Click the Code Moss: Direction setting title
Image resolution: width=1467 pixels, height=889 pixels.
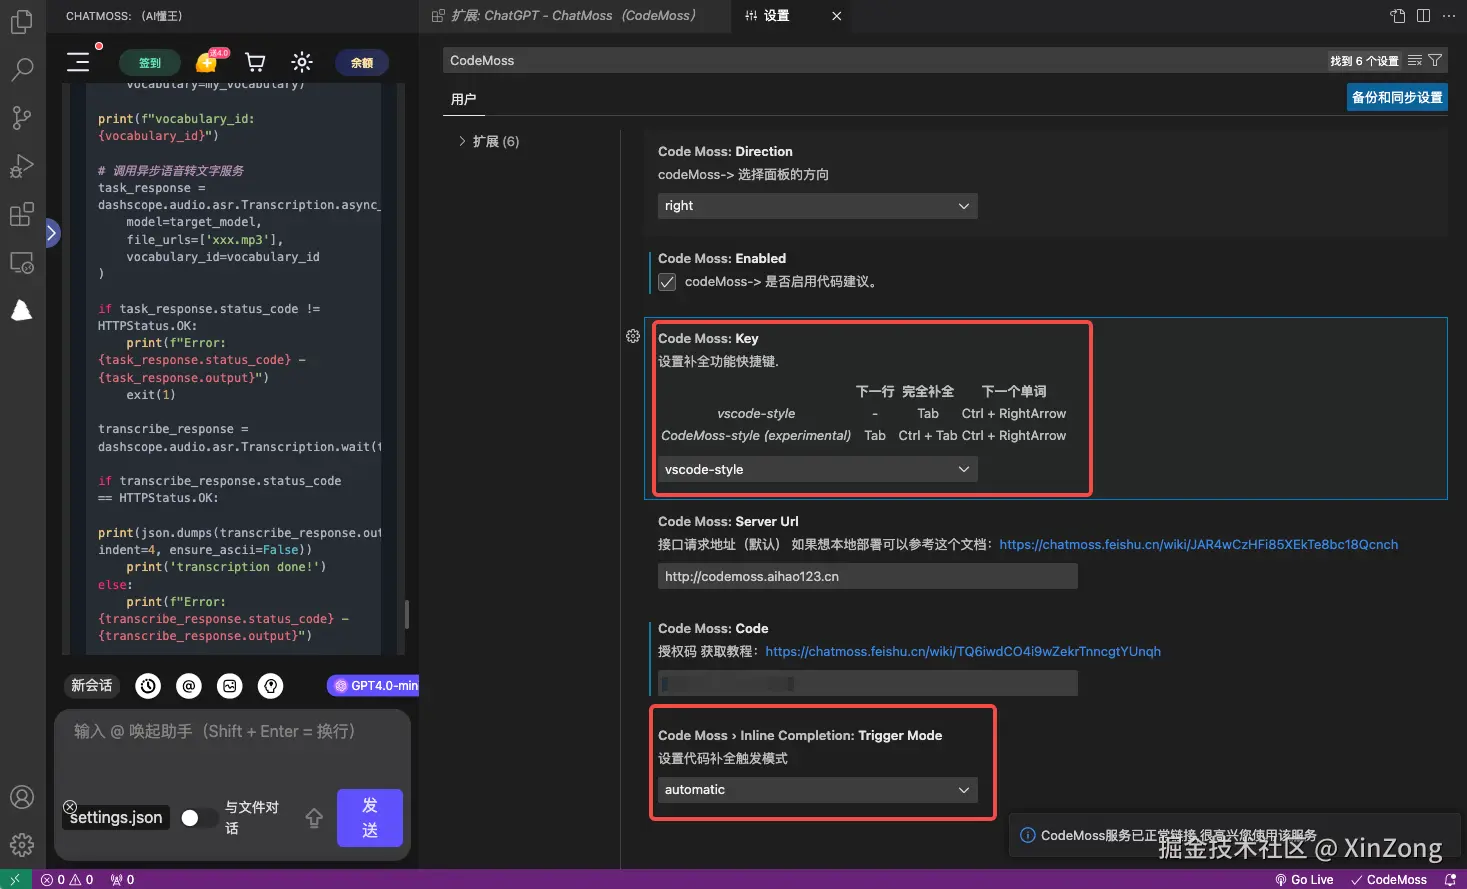pos(725,152)
